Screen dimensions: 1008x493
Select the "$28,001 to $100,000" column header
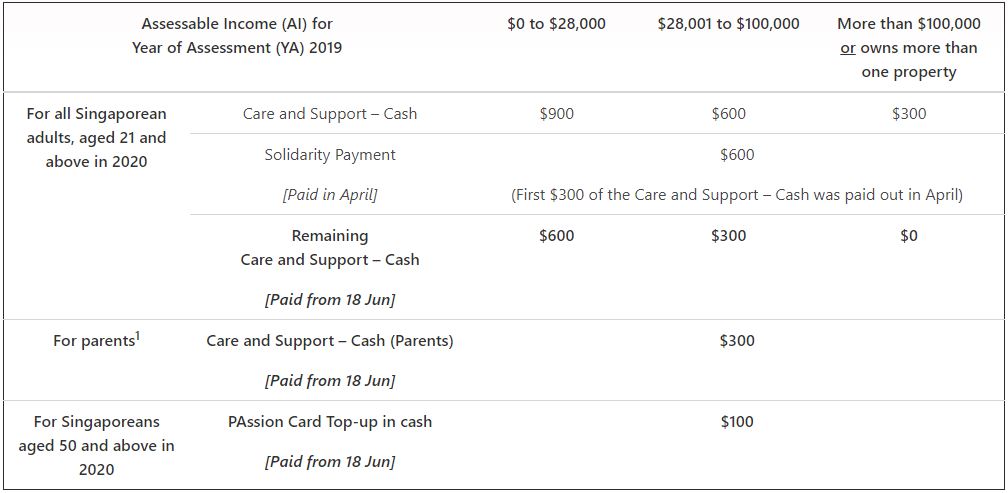(x=728, y=24)
